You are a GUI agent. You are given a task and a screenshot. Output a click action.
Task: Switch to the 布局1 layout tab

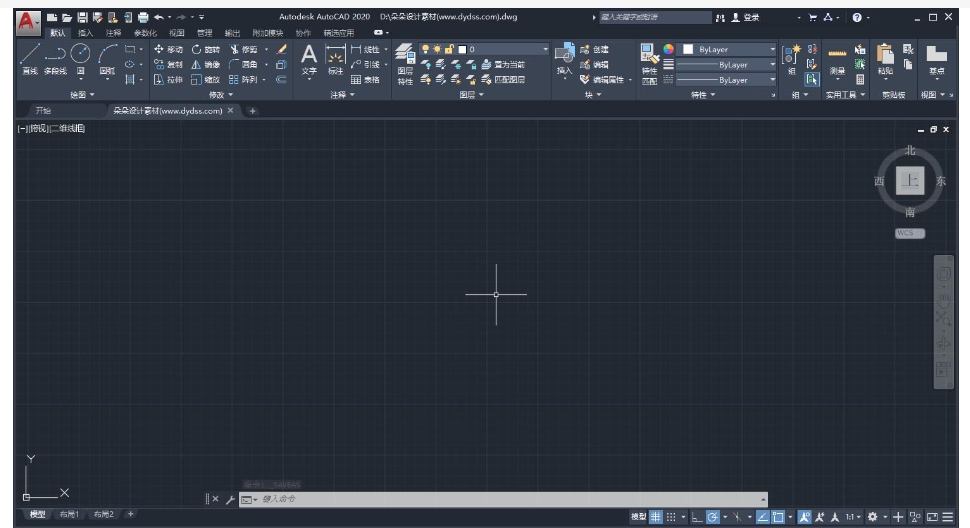click(69, 514)
